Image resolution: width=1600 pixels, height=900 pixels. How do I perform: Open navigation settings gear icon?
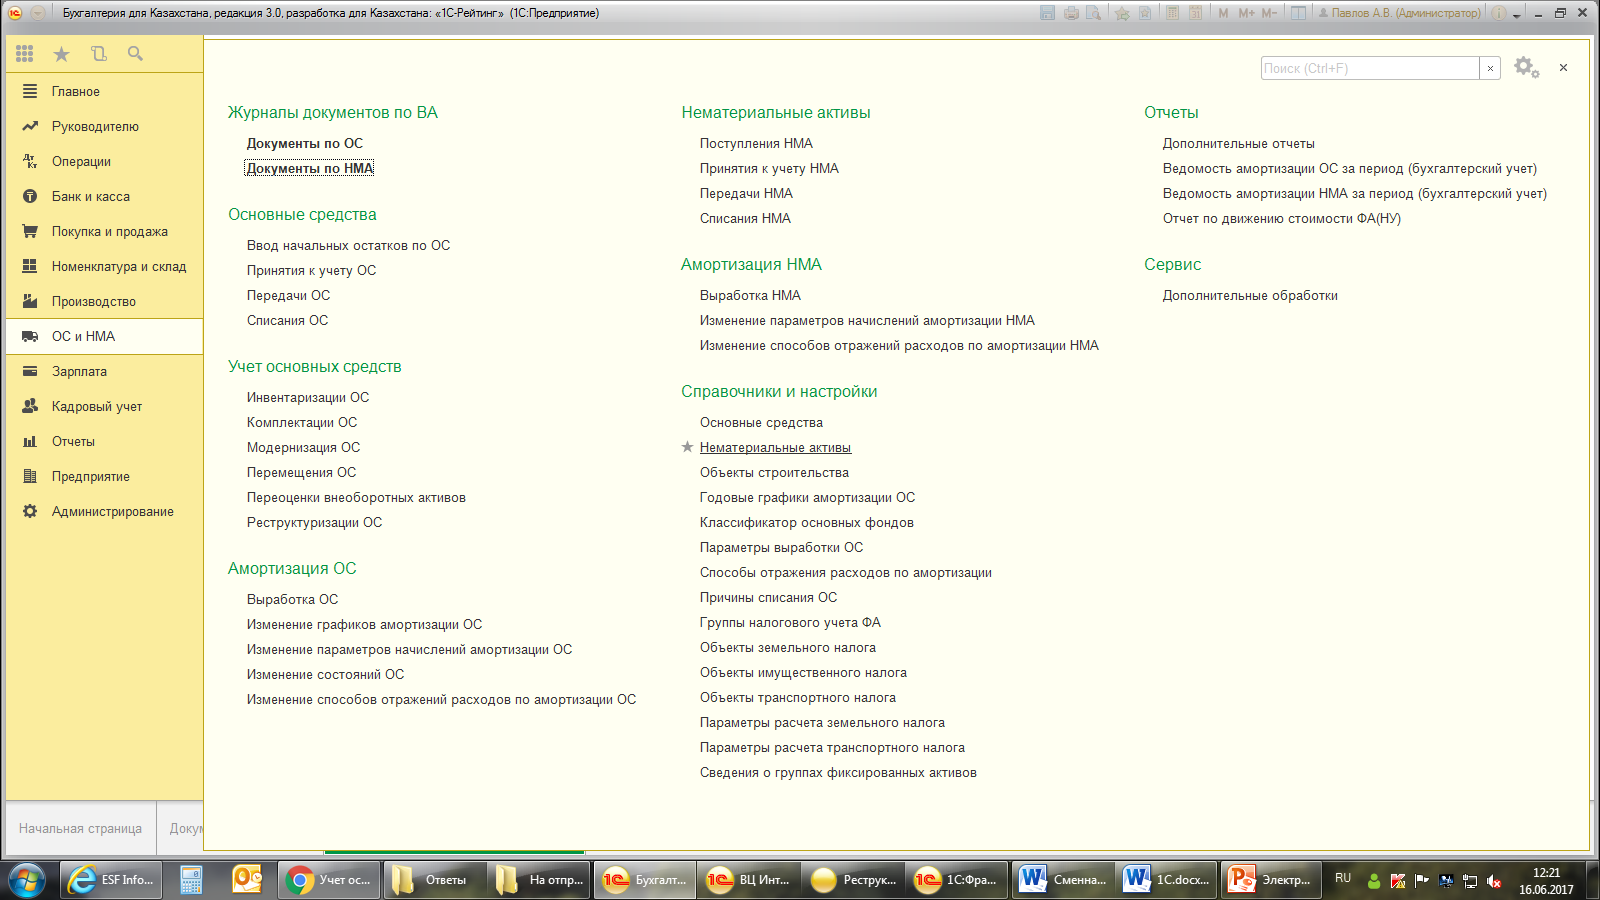click(1526, 67)
